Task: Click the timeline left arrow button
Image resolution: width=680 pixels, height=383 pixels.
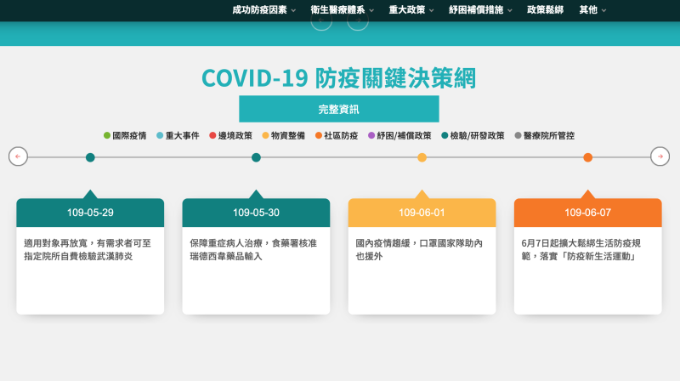Action: pos(18,157)
